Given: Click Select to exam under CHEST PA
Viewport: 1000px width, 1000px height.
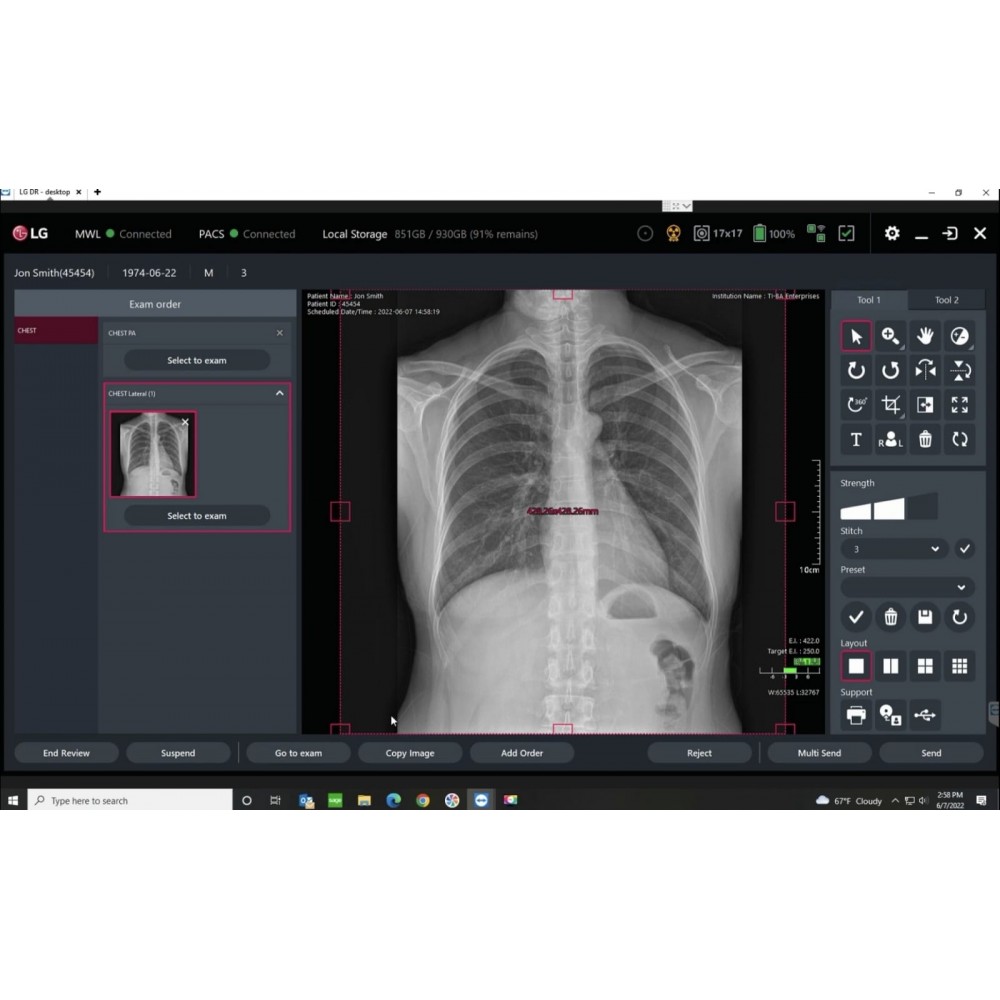Looking at the screenshot, I should tap(196, 360).
